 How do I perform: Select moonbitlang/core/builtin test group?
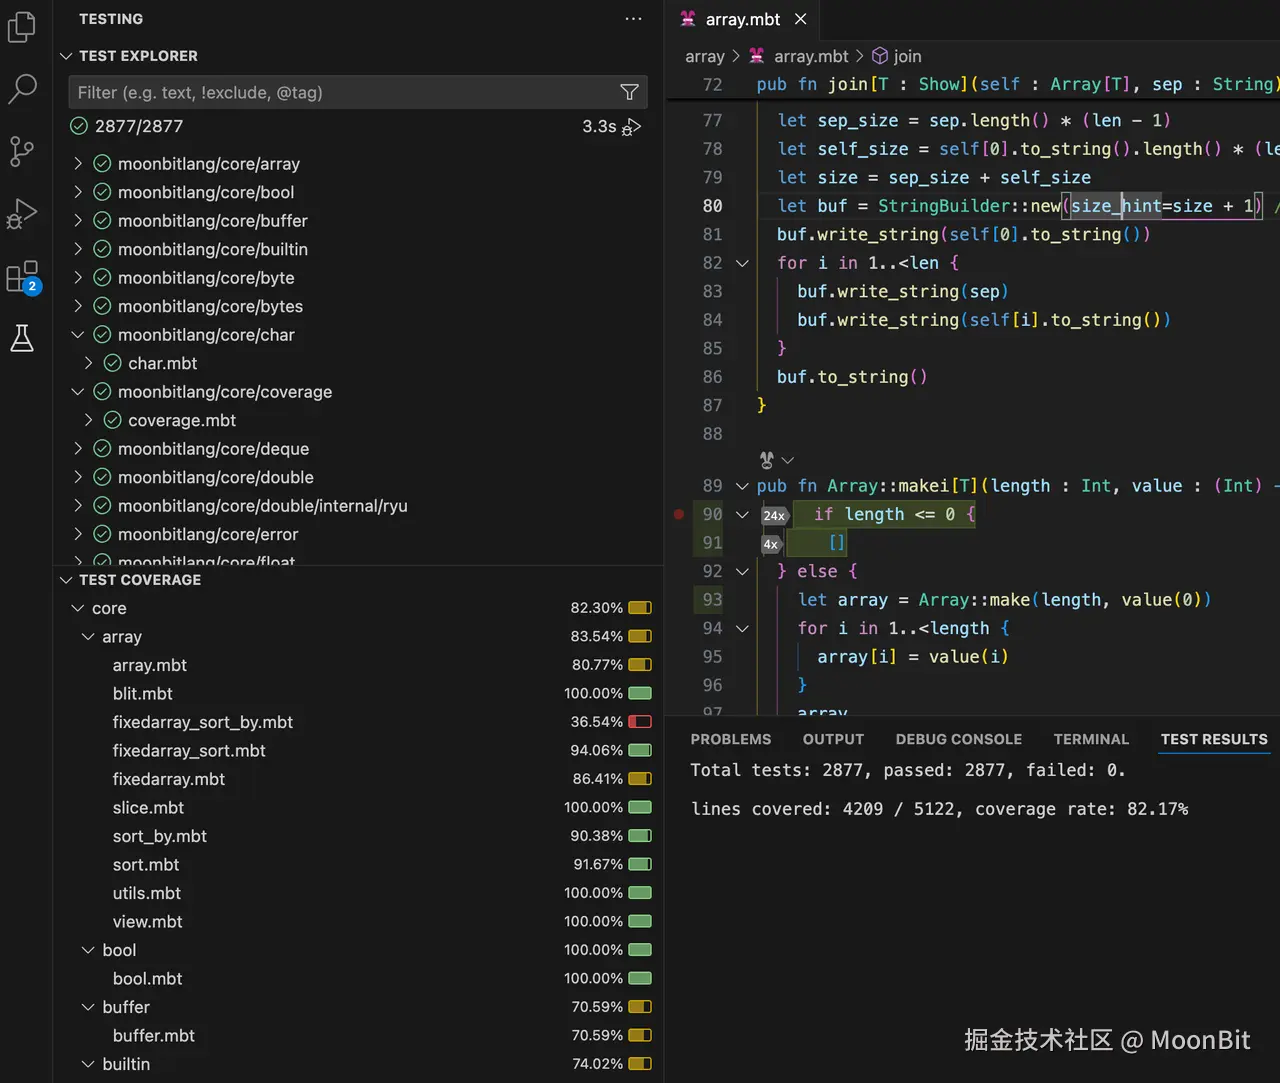click(213, 249)
